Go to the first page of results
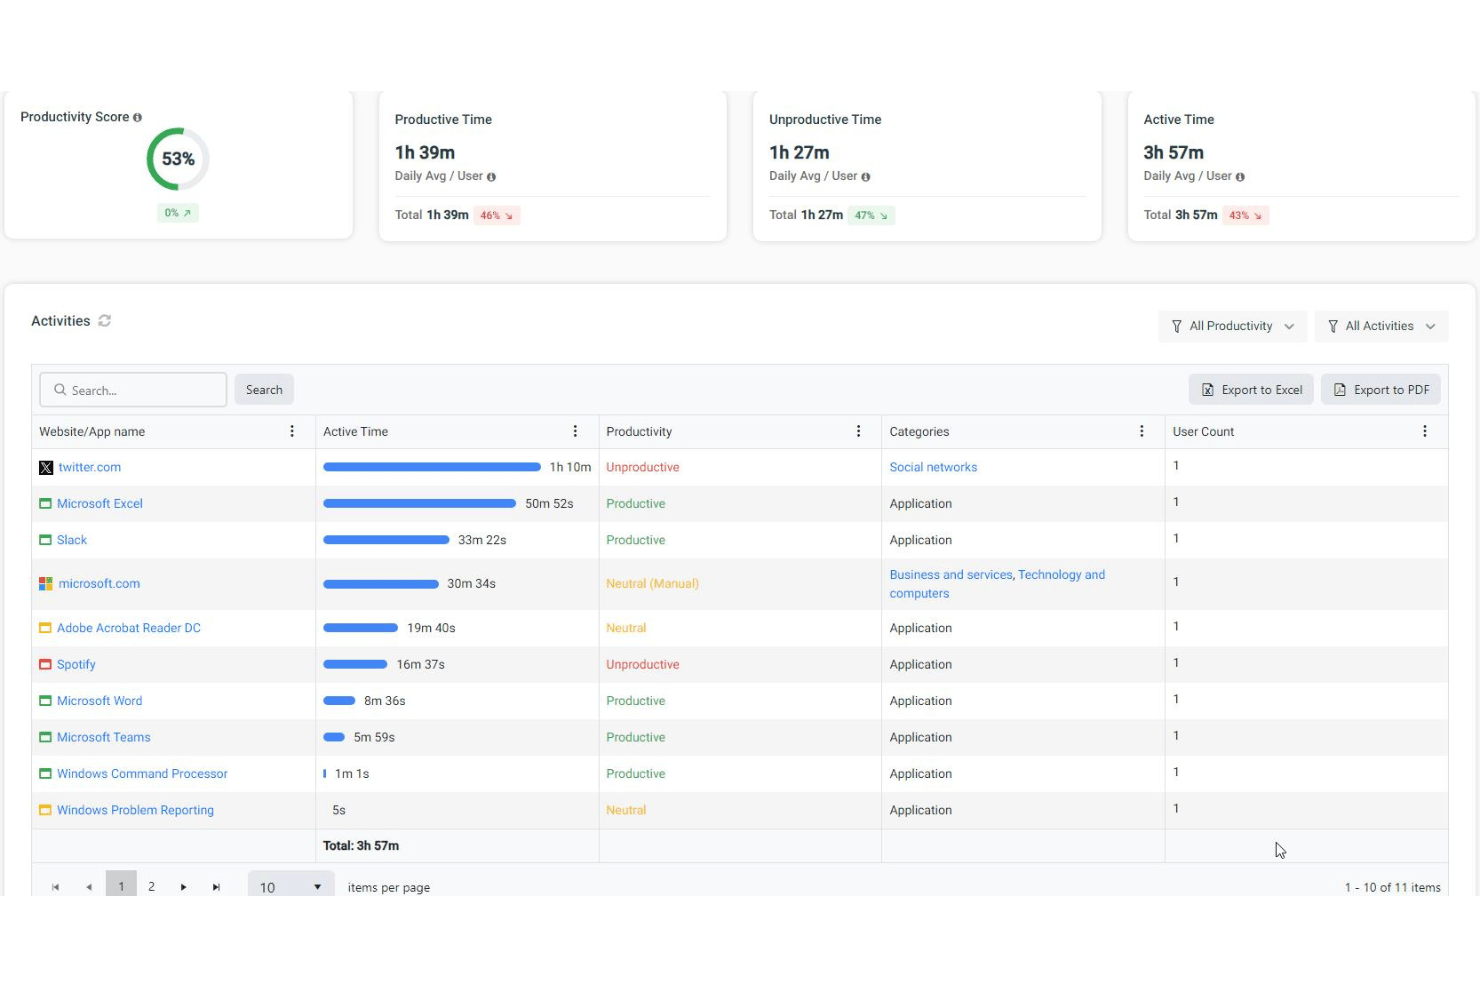This screenshot has width=1480, height=987. point(56,887)
